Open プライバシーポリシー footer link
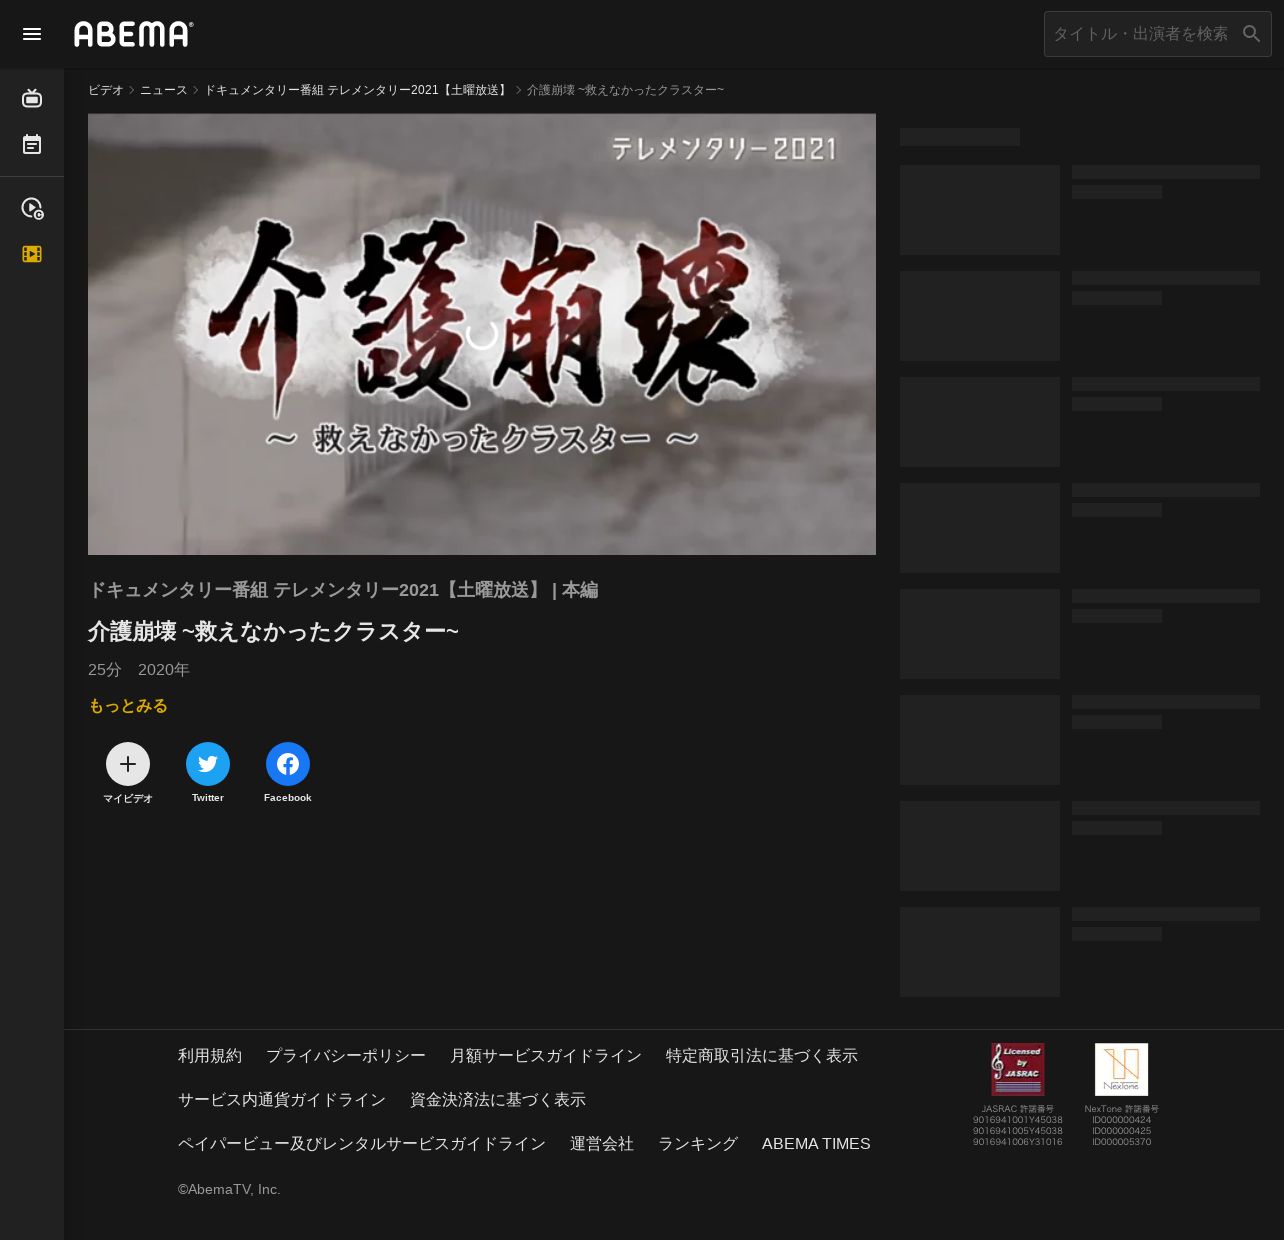 (346, 1056)
